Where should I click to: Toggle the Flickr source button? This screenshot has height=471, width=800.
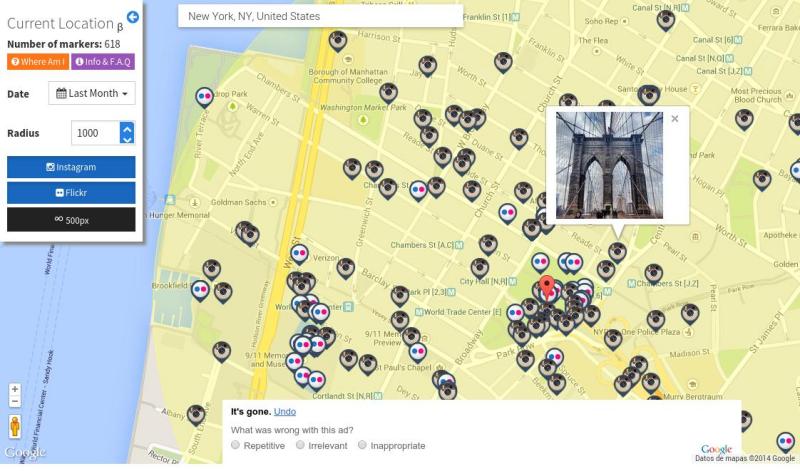click(71, 193)
